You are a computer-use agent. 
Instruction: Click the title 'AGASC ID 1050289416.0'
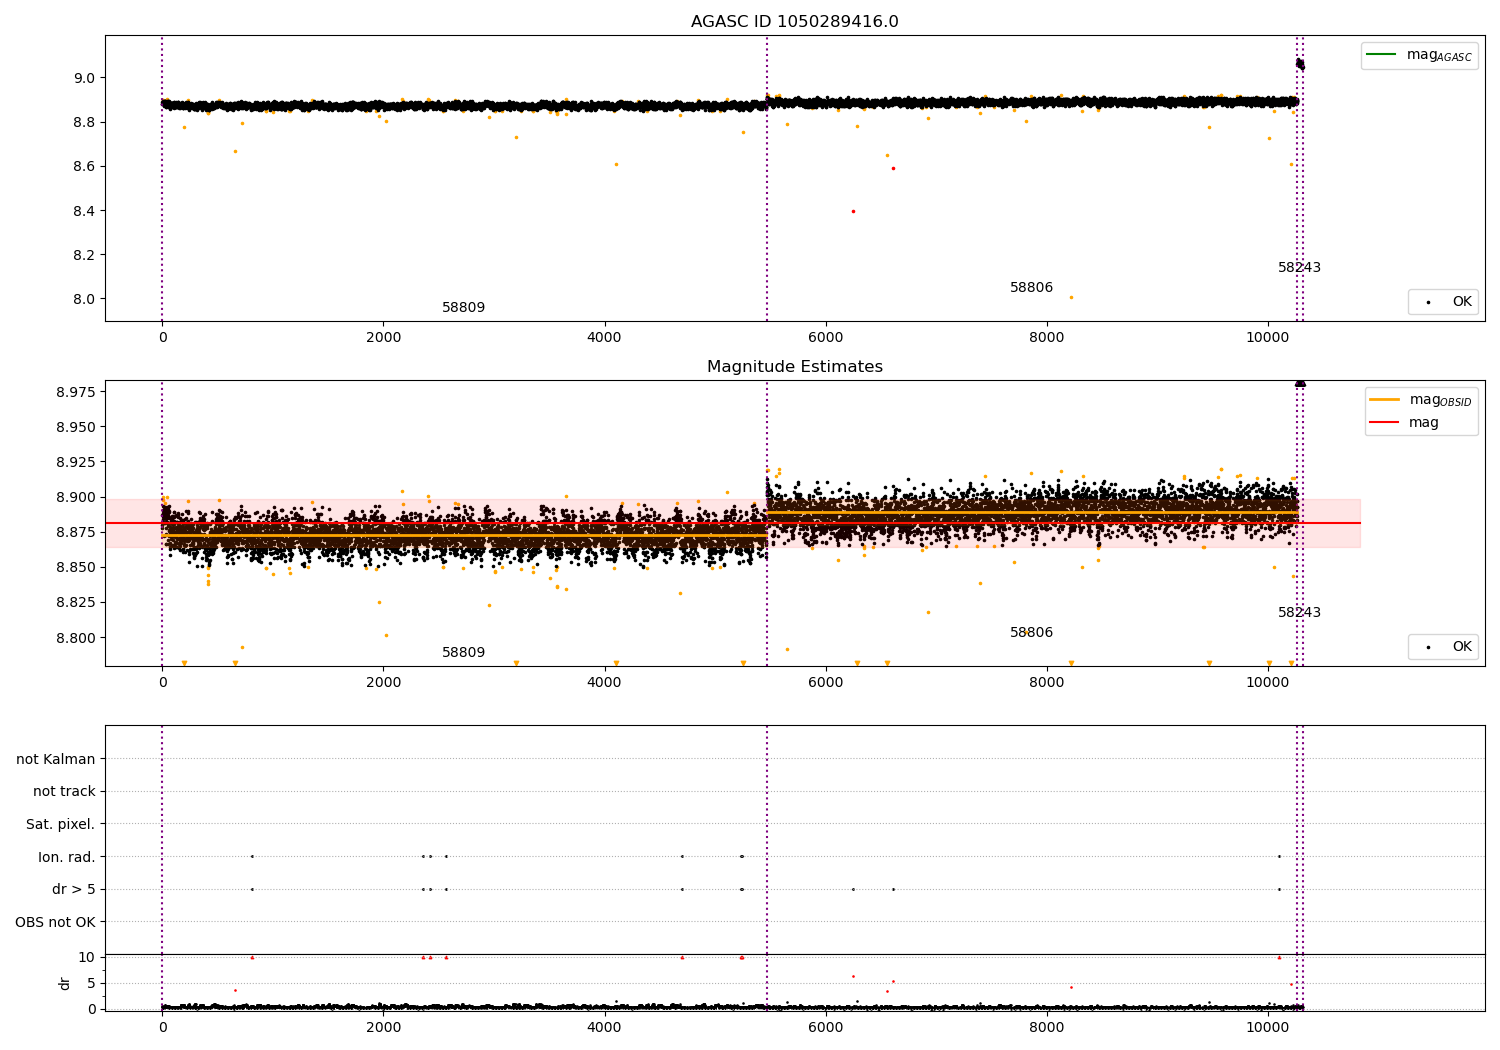[794, 22]
